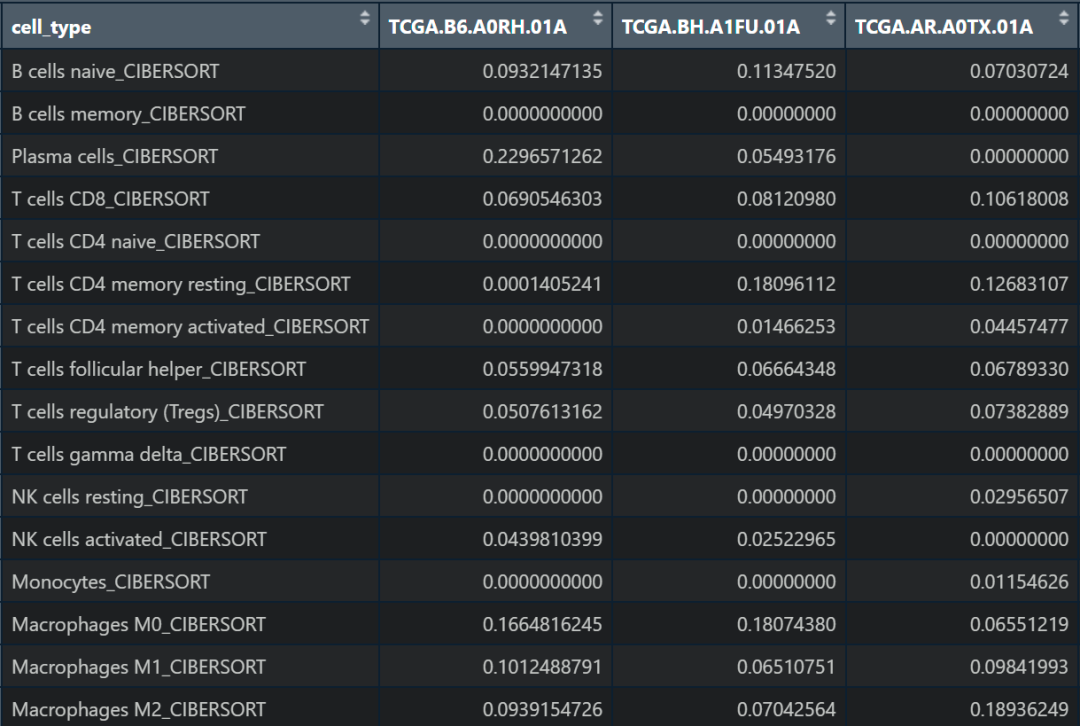Click value 0.06551219

coord(1019,625)
